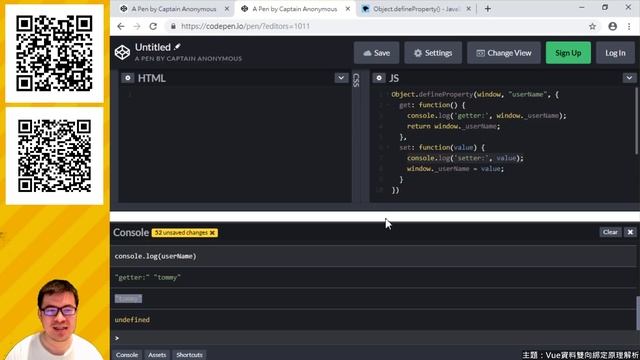
Task: Bookmark this page with star icon
Action: coord(592,27)
